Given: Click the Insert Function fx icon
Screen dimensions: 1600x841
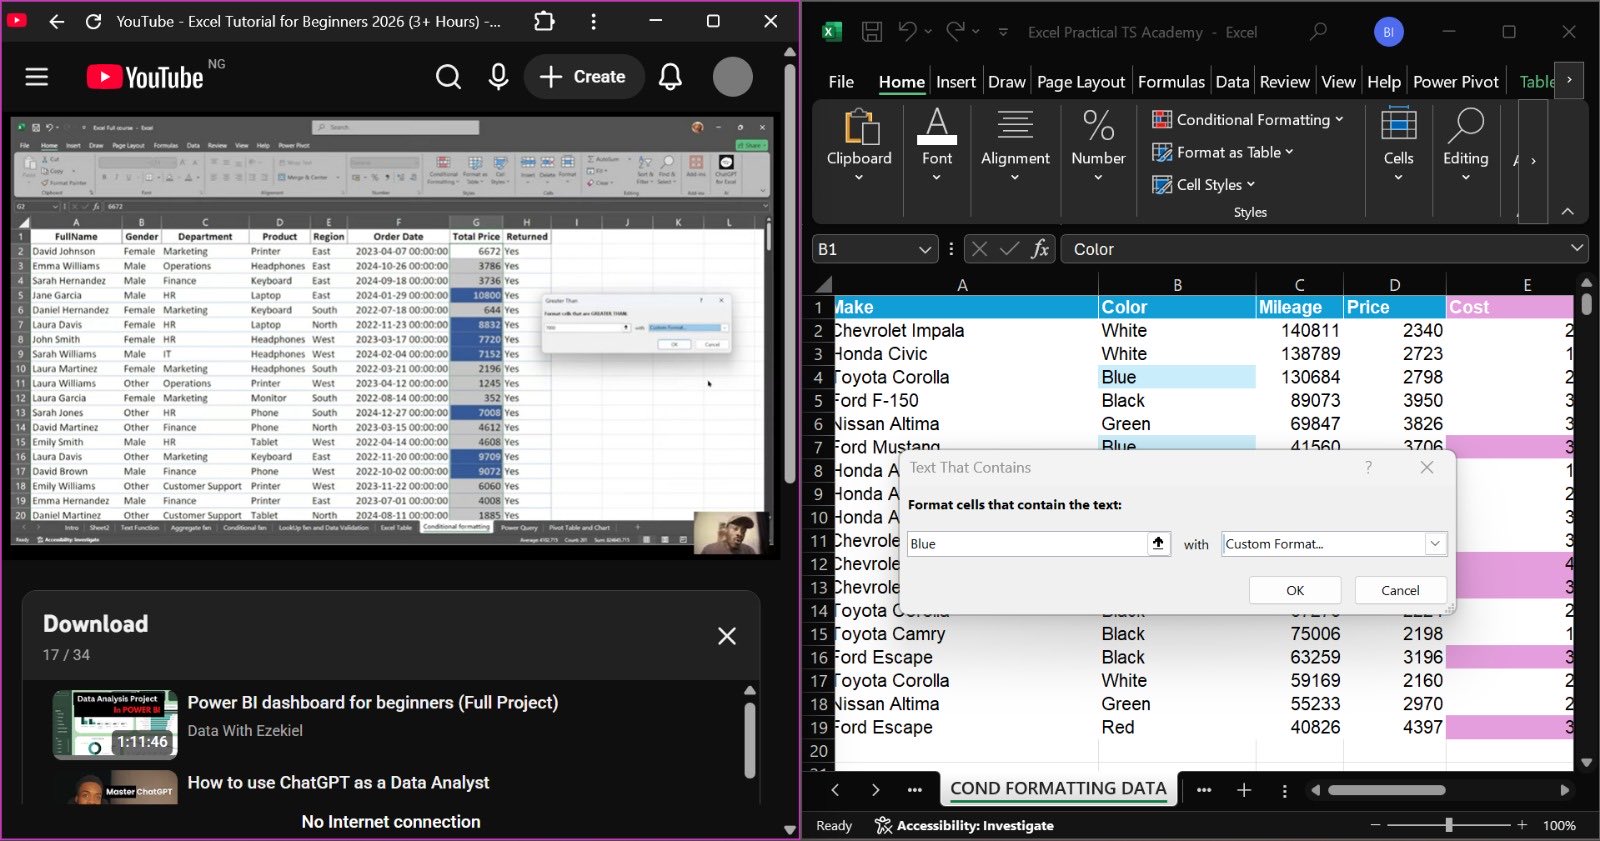Looking at the screenshot, I should (x=1040, y=249).
